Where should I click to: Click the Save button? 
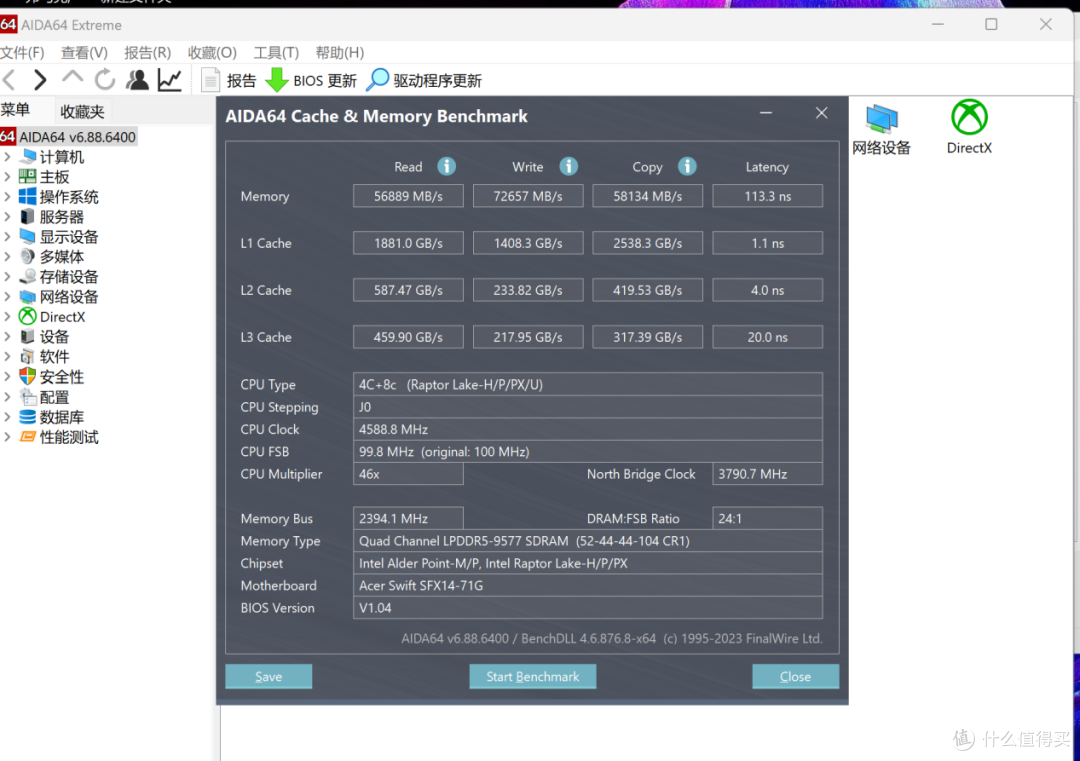269,676
